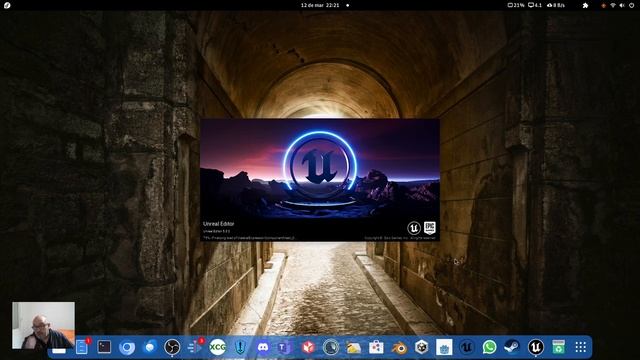640x360 pixels.
Task: Launch Discord from the dock
Action: 263,347
